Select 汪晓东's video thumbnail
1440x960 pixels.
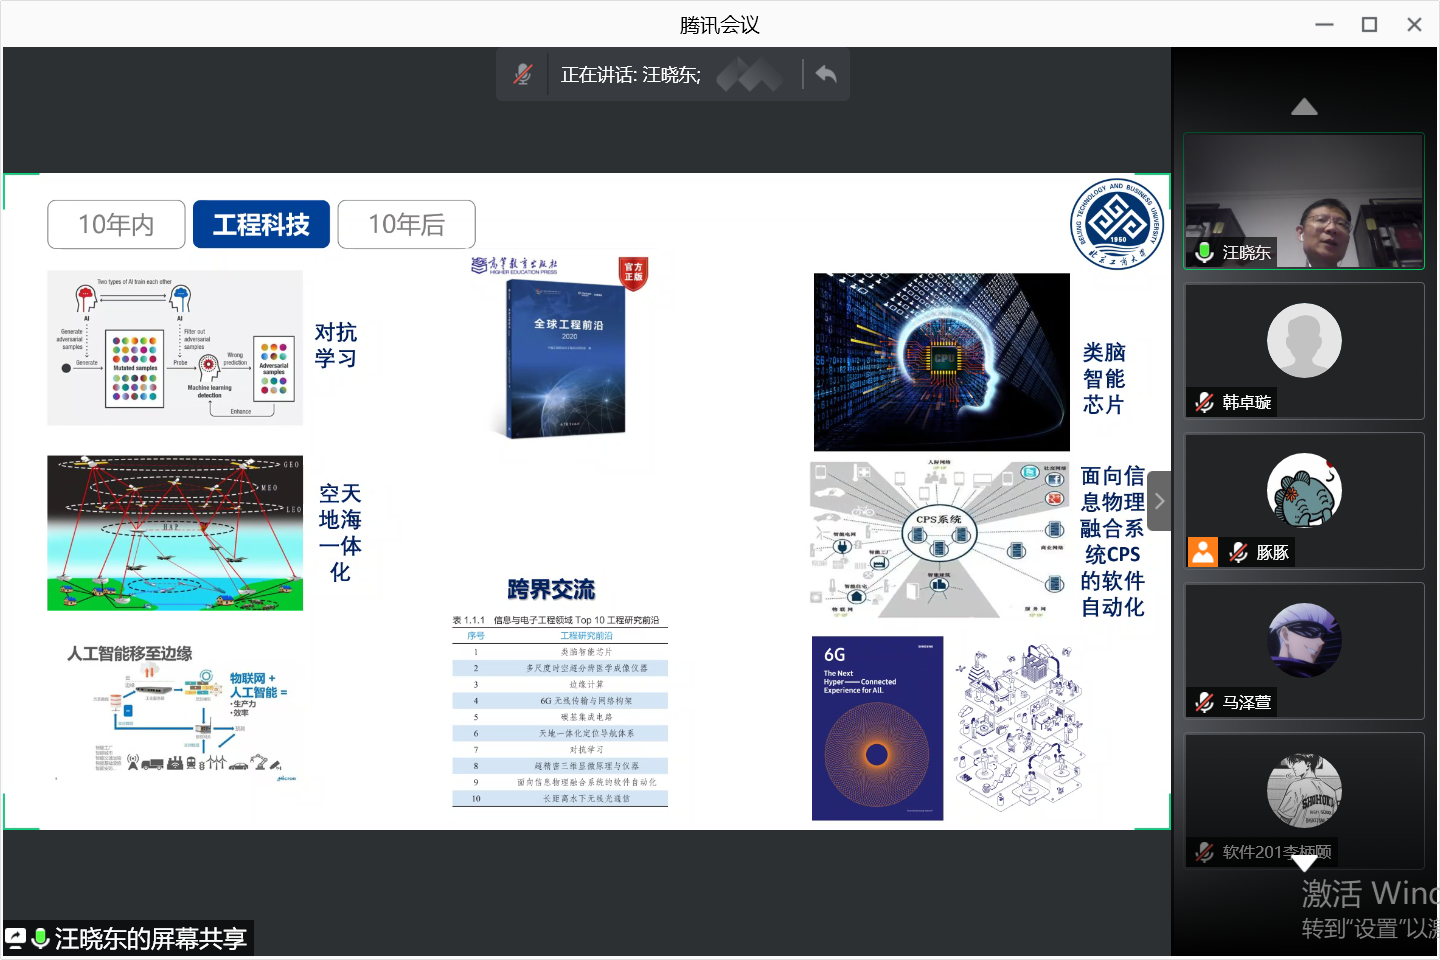[x=1303, y=200]
